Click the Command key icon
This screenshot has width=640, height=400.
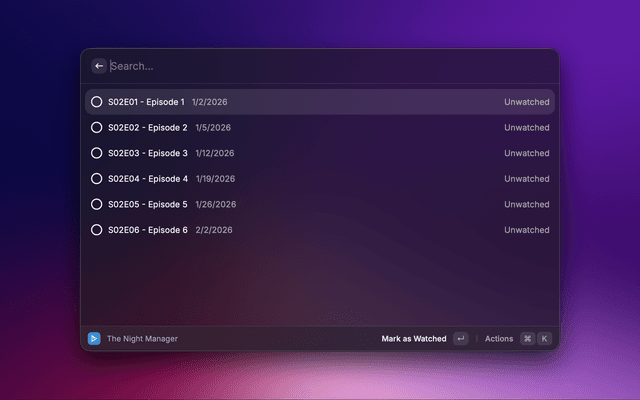coord(527,339)
